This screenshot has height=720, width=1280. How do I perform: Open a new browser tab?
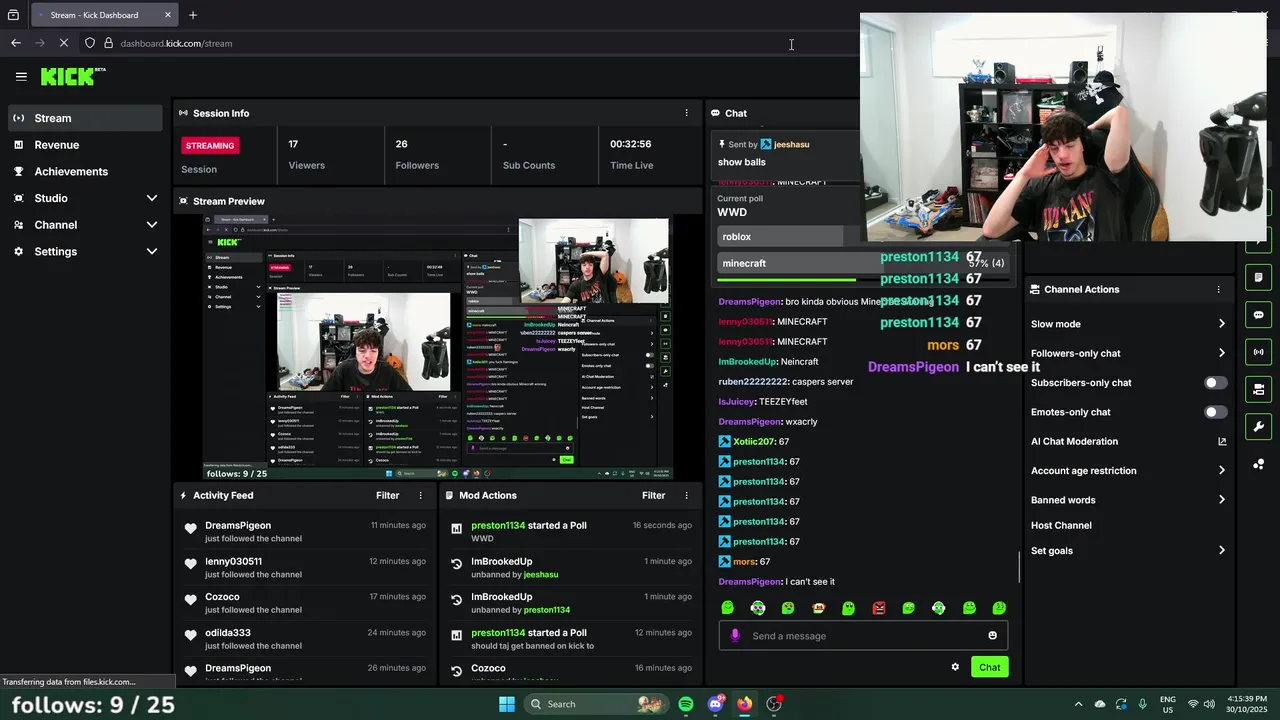point(193,15)
